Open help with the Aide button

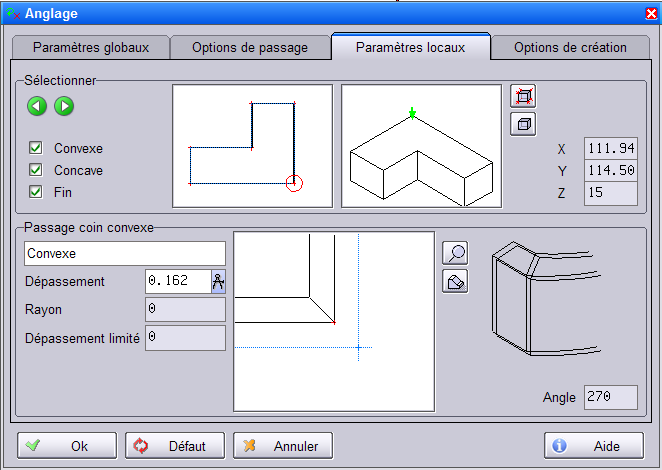click(x=593, y=446)
